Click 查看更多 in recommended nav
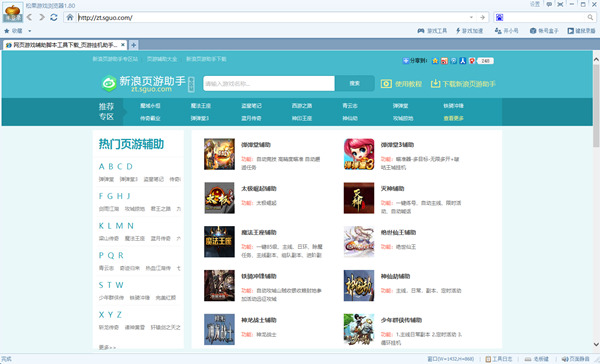 [x=453, y=118]
